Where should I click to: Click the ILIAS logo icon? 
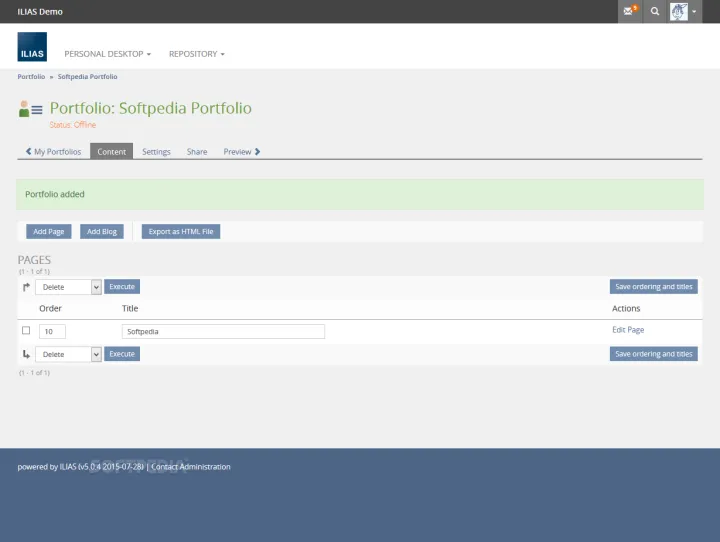32,47
